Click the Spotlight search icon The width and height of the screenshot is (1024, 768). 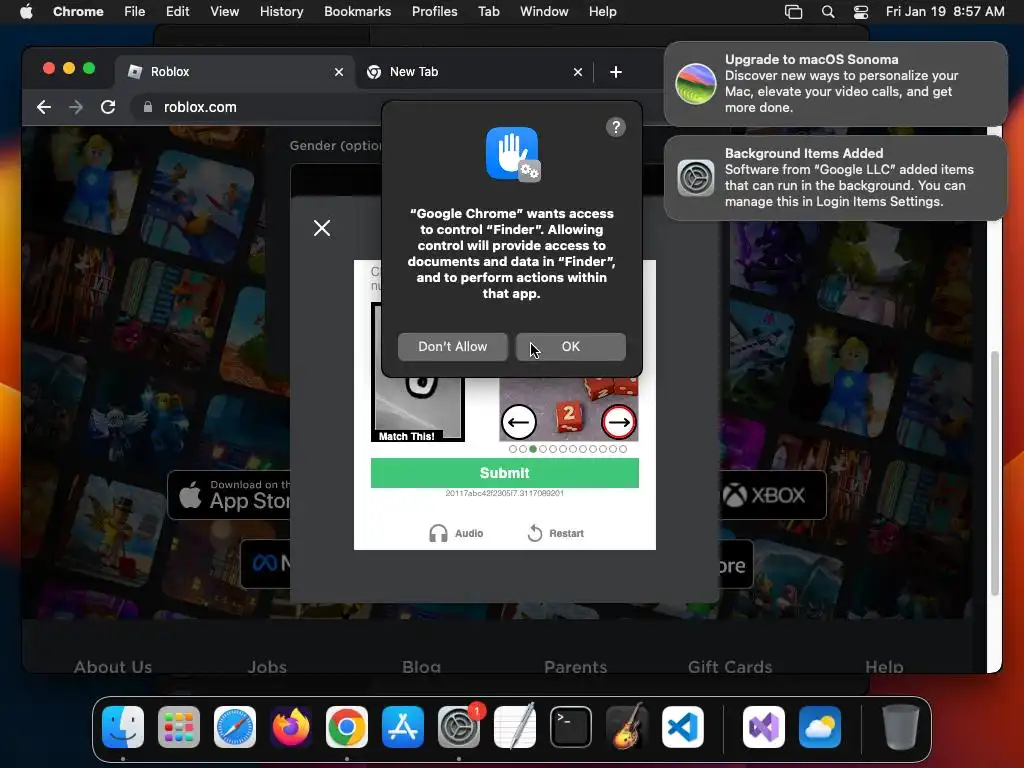pyautogui.click(x=828, y=12)
